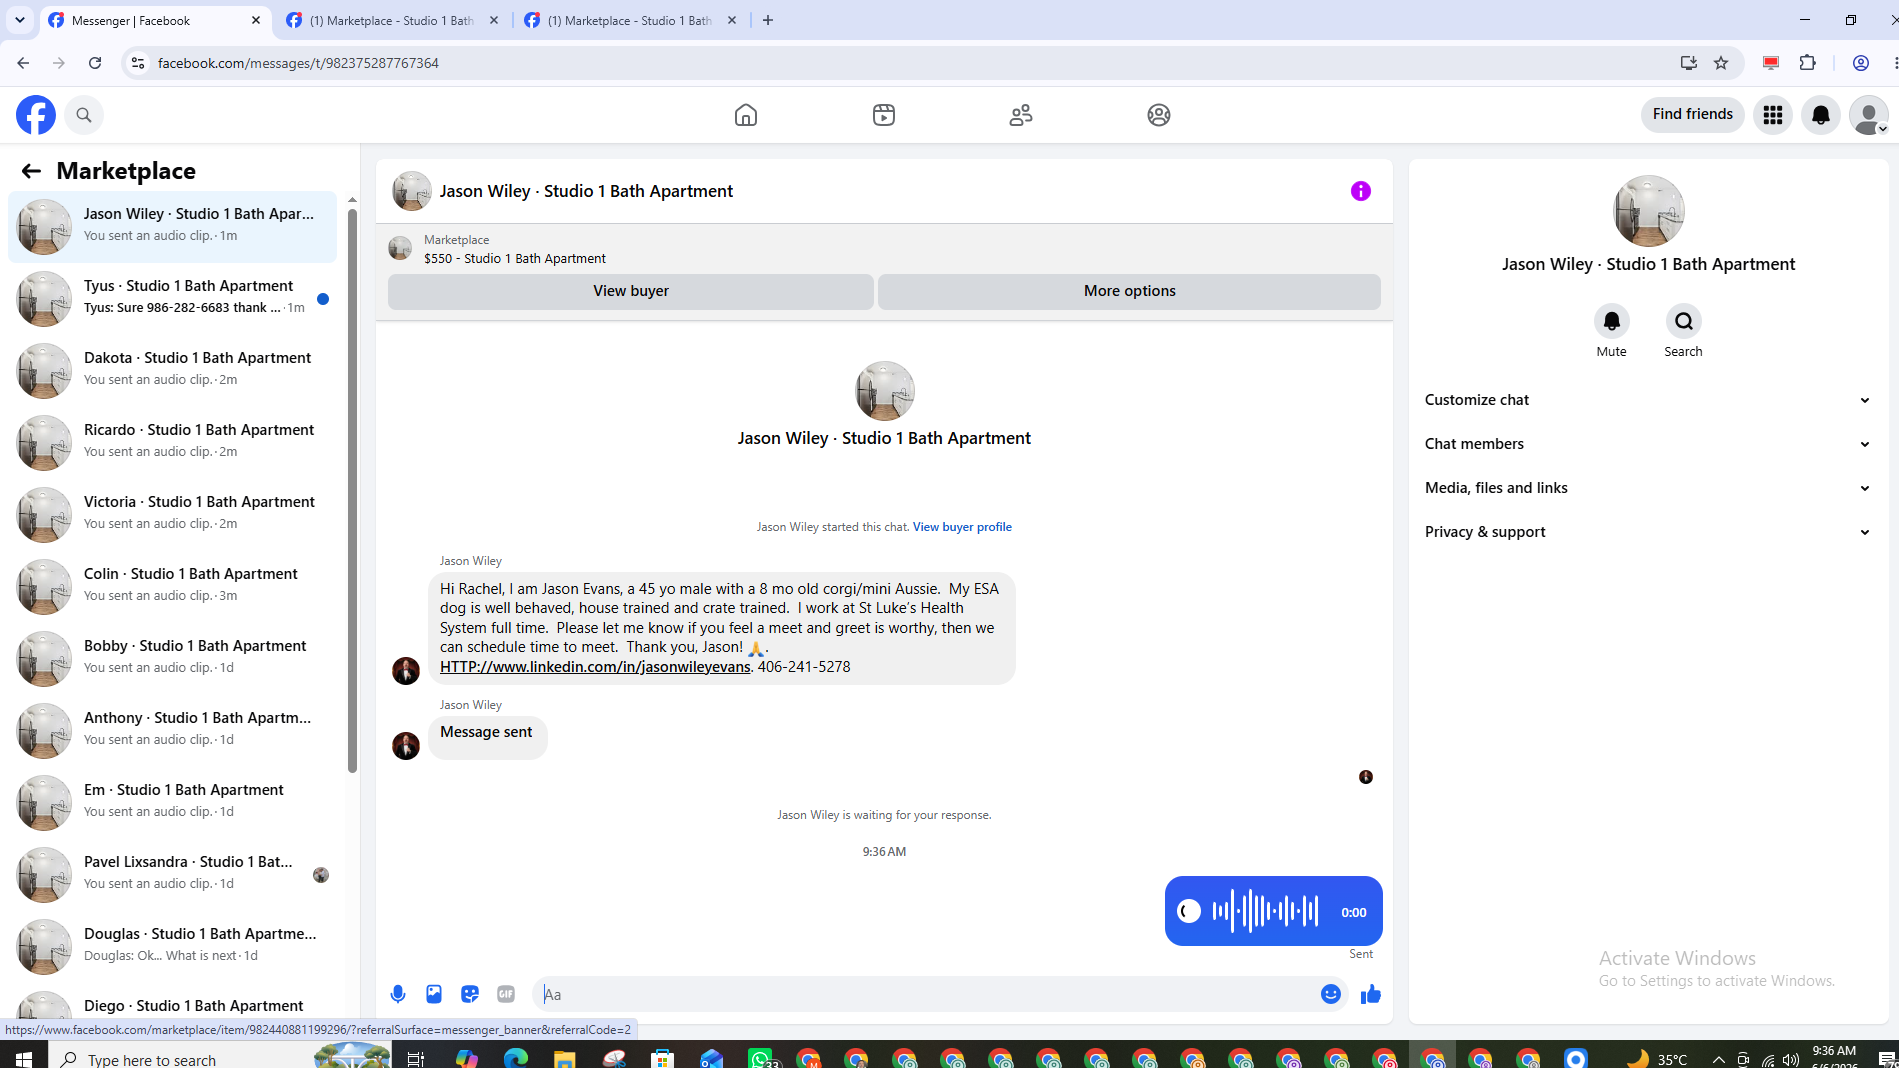Image resolution: width=1899 pixels, height=1068 pixels.
Task: Open the Bobby Studio 1 Bath chat
Action: [173, 658]
